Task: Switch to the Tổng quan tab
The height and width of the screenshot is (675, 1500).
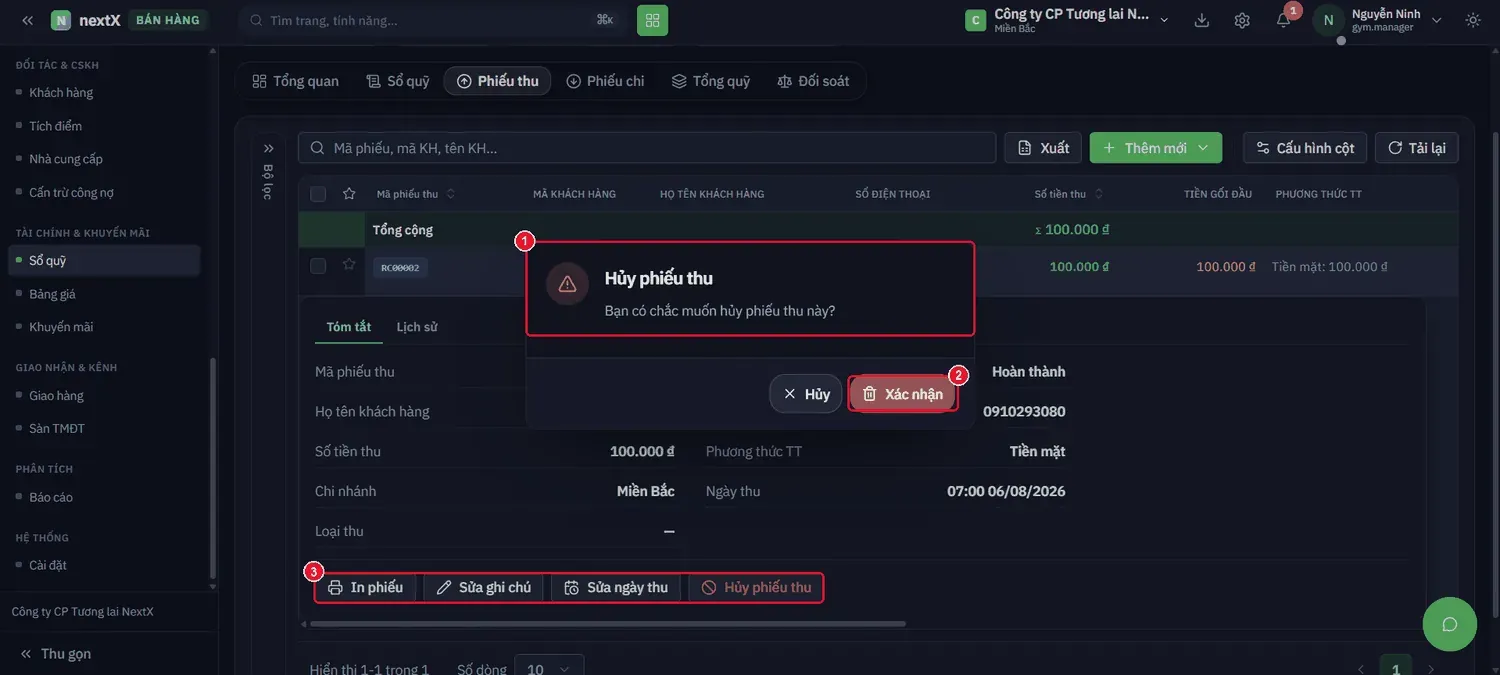Action: tap(296, 81)
